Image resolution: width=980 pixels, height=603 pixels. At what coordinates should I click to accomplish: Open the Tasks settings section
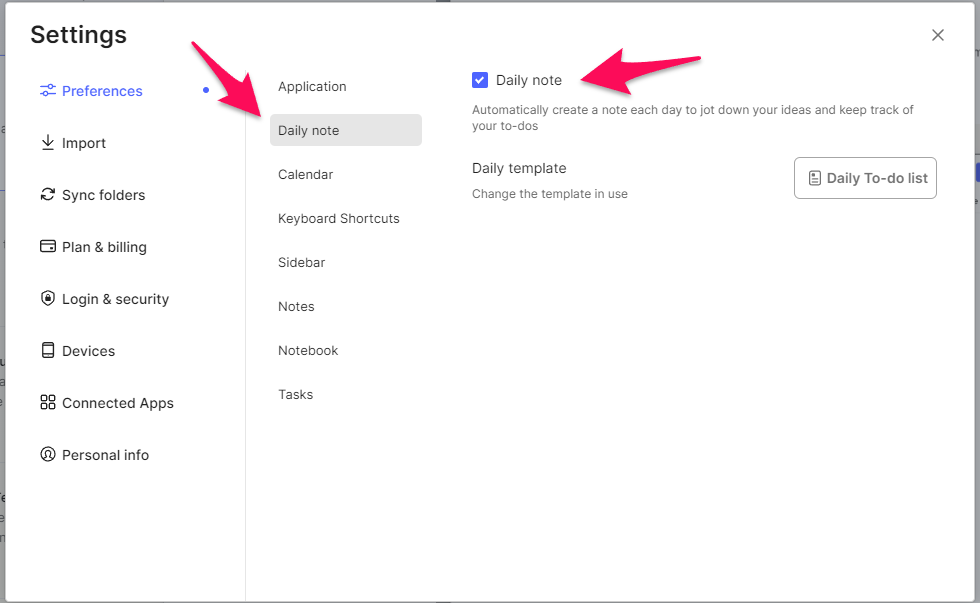(295, 394)
